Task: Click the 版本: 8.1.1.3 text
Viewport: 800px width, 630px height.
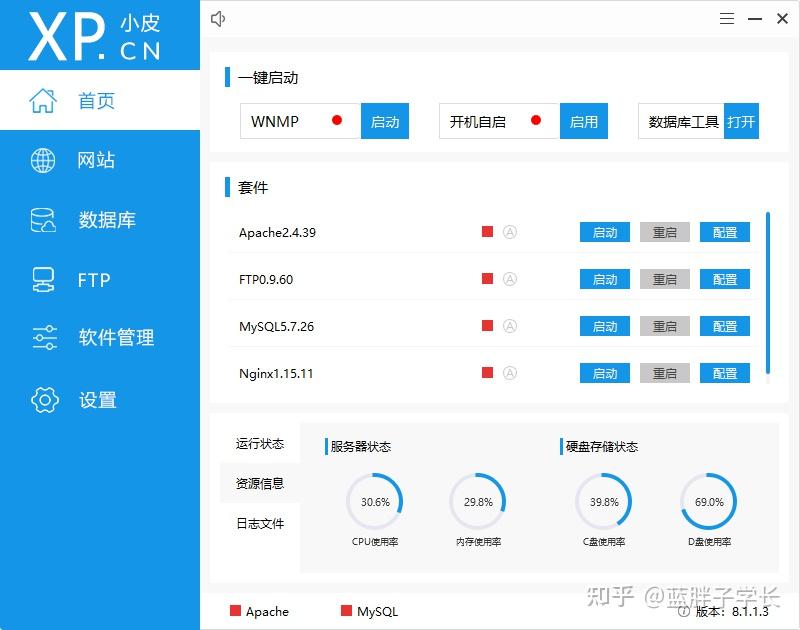Action: (732, 611)
